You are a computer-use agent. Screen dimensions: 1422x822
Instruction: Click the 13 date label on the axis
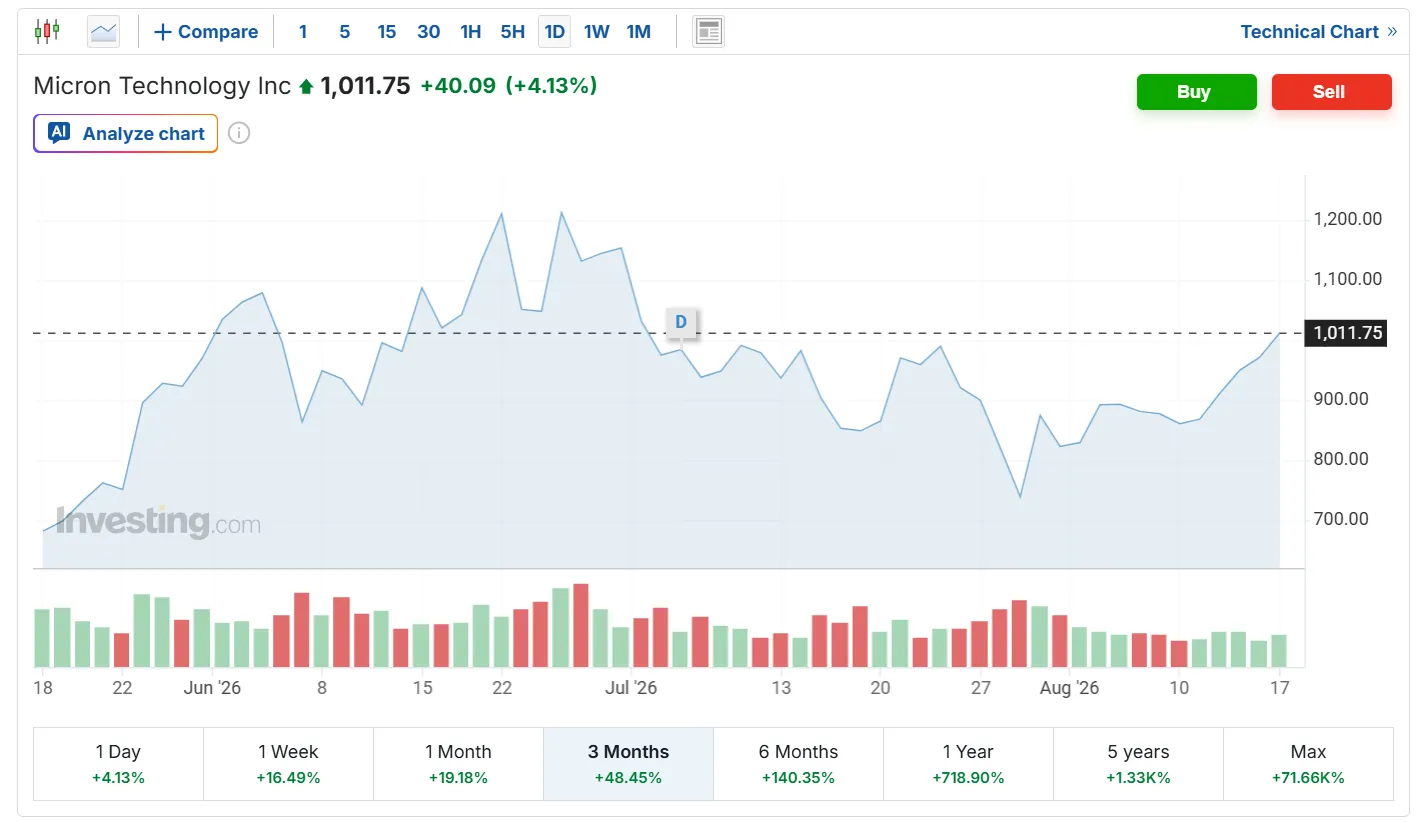pyautogui.click(x=781, y=688)
